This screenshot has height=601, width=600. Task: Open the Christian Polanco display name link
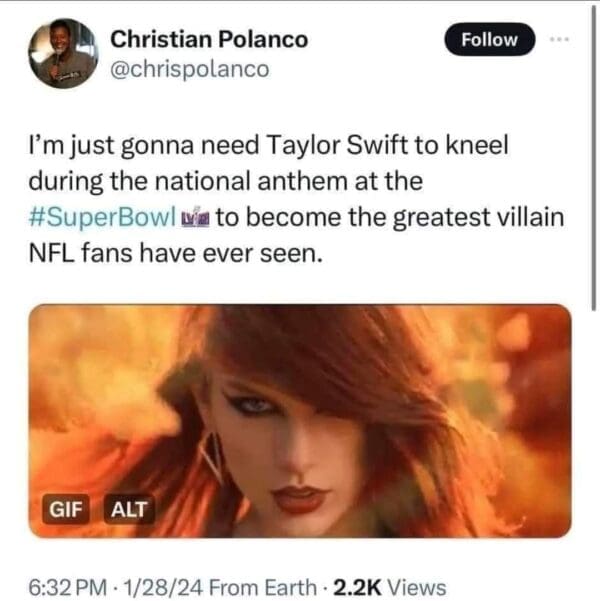[x=208, y=39]
